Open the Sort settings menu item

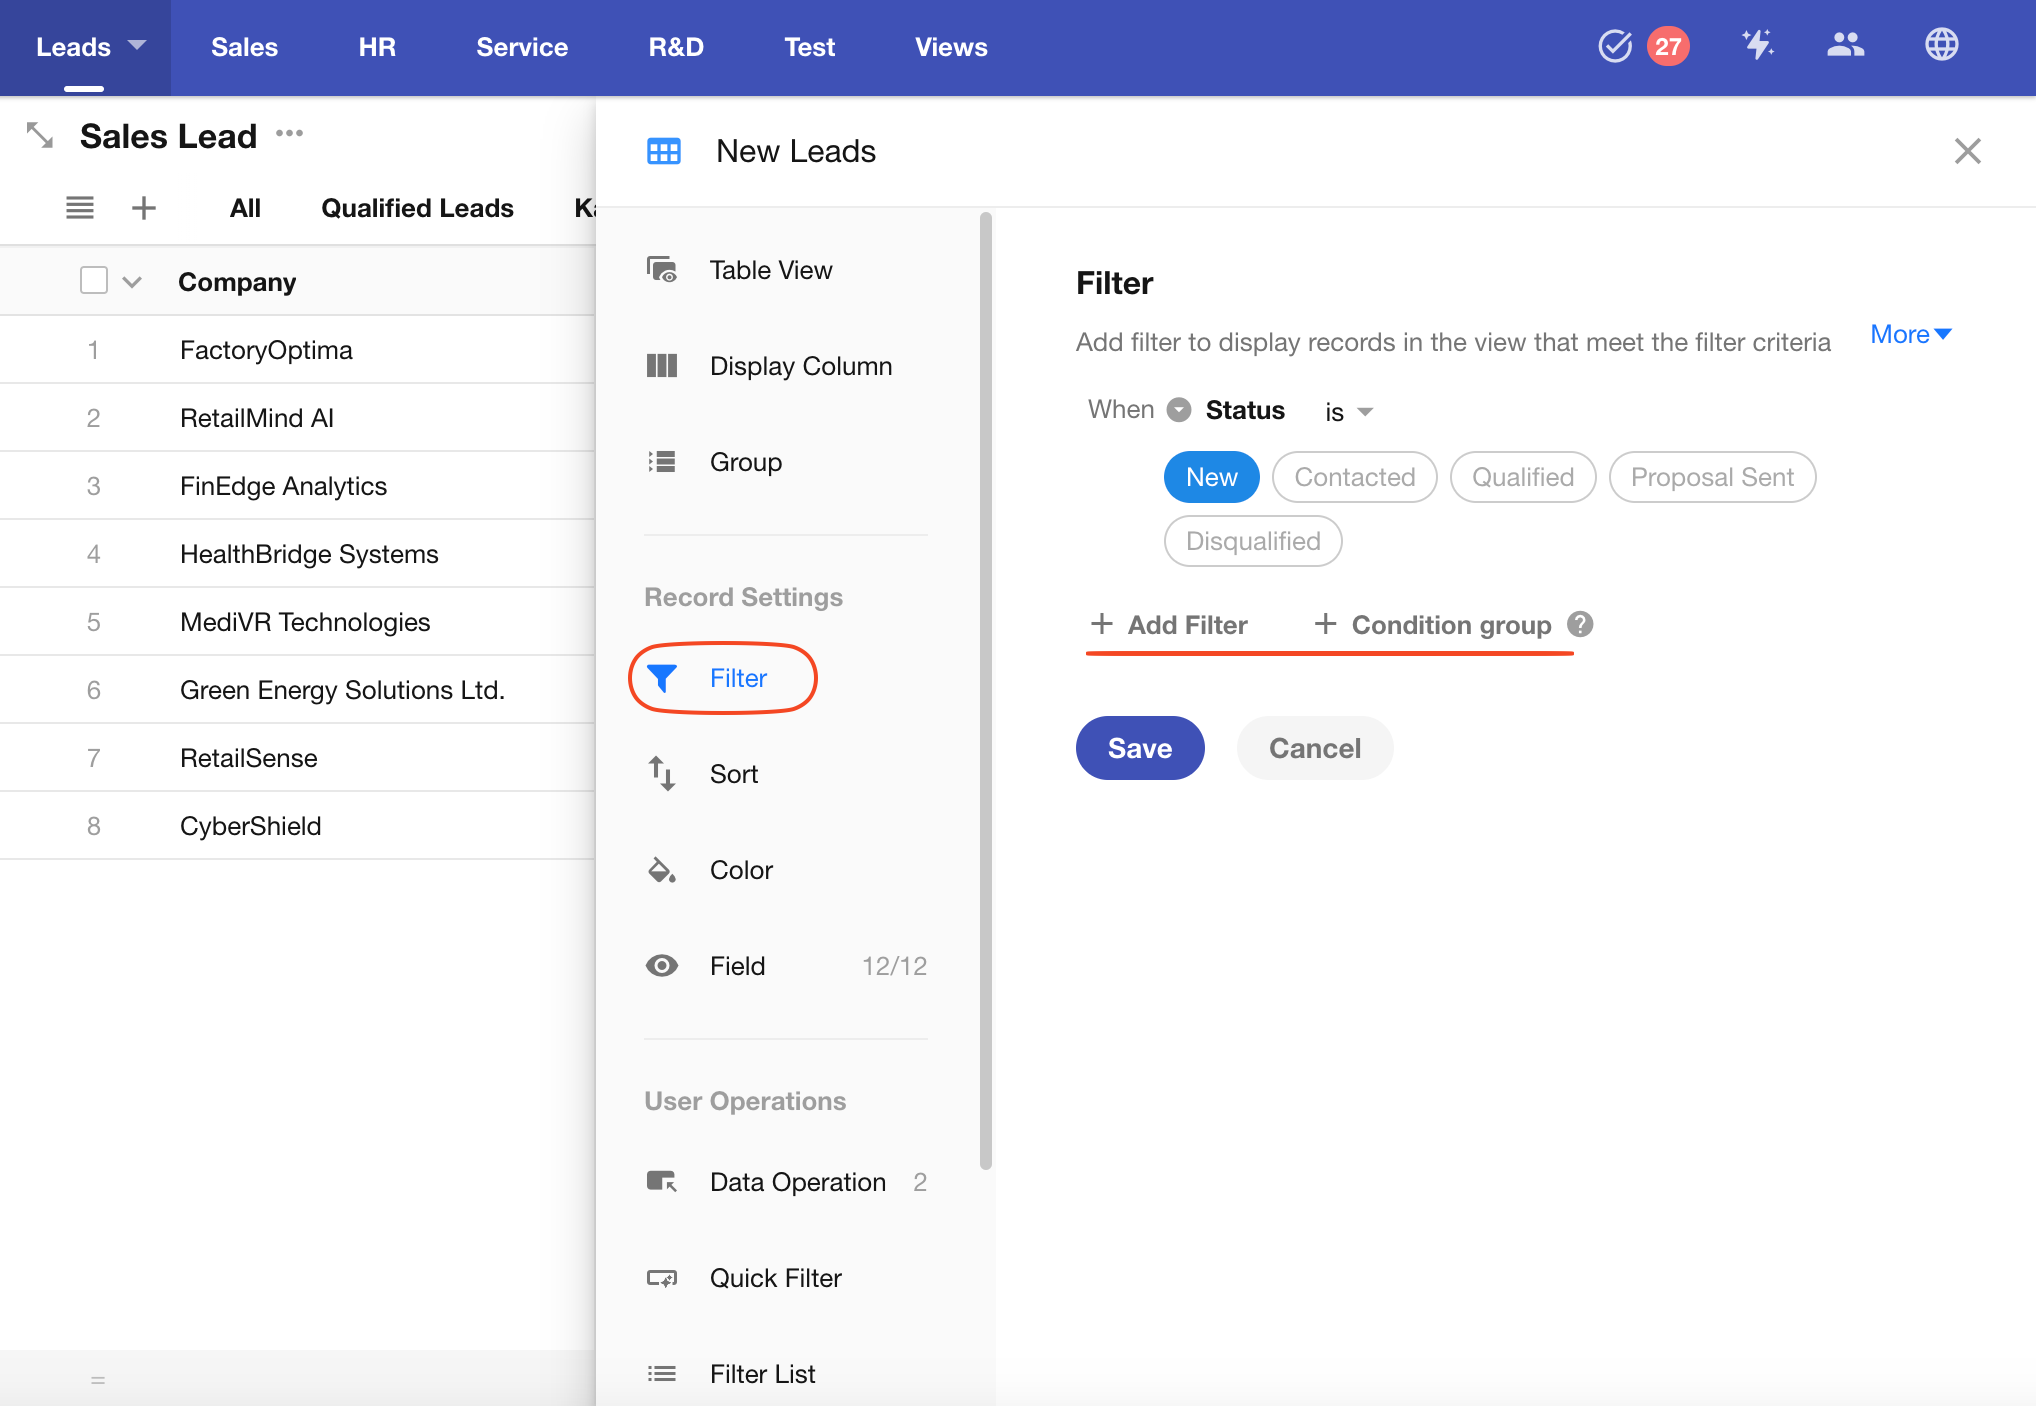pos(734,774)
